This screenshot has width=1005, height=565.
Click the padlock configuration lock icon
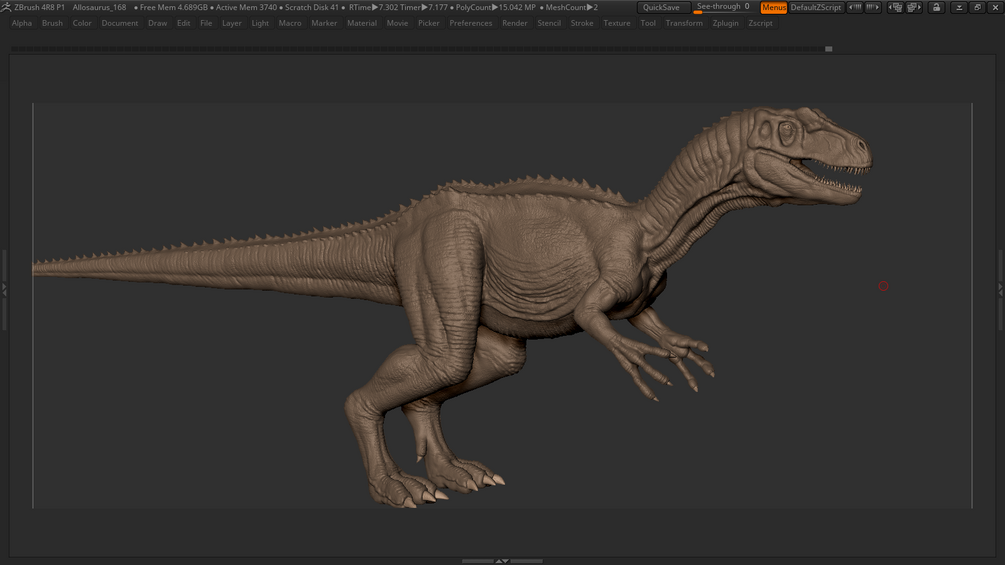[x=936, y=7]
